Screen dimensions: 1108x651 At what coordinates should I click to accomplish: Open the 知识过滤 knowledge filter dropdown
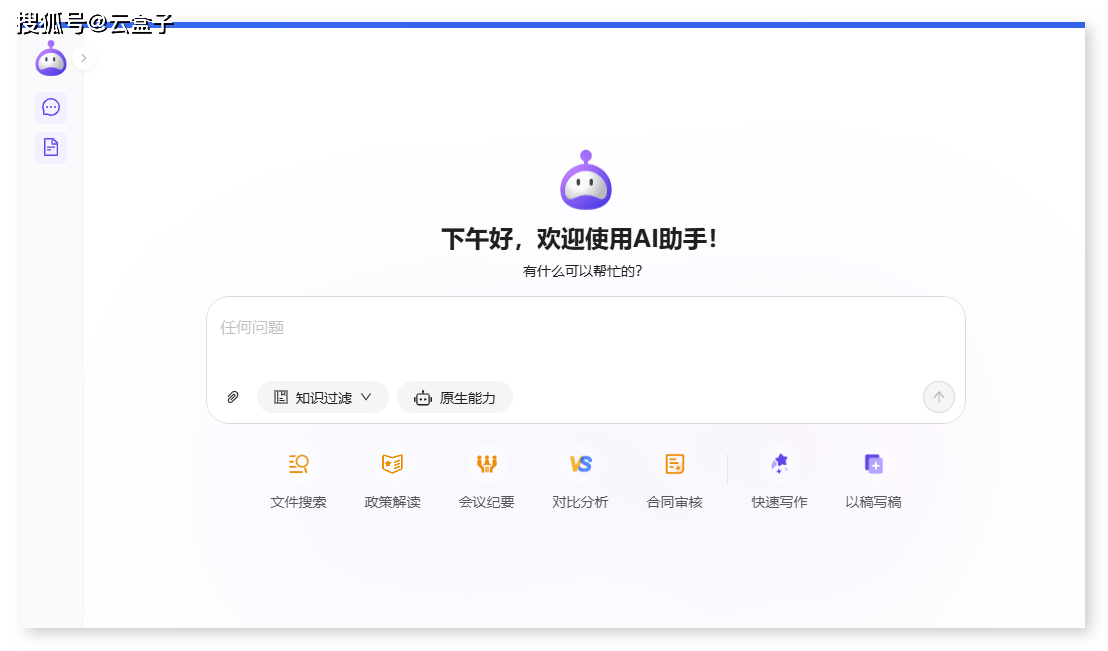(322, 397)
